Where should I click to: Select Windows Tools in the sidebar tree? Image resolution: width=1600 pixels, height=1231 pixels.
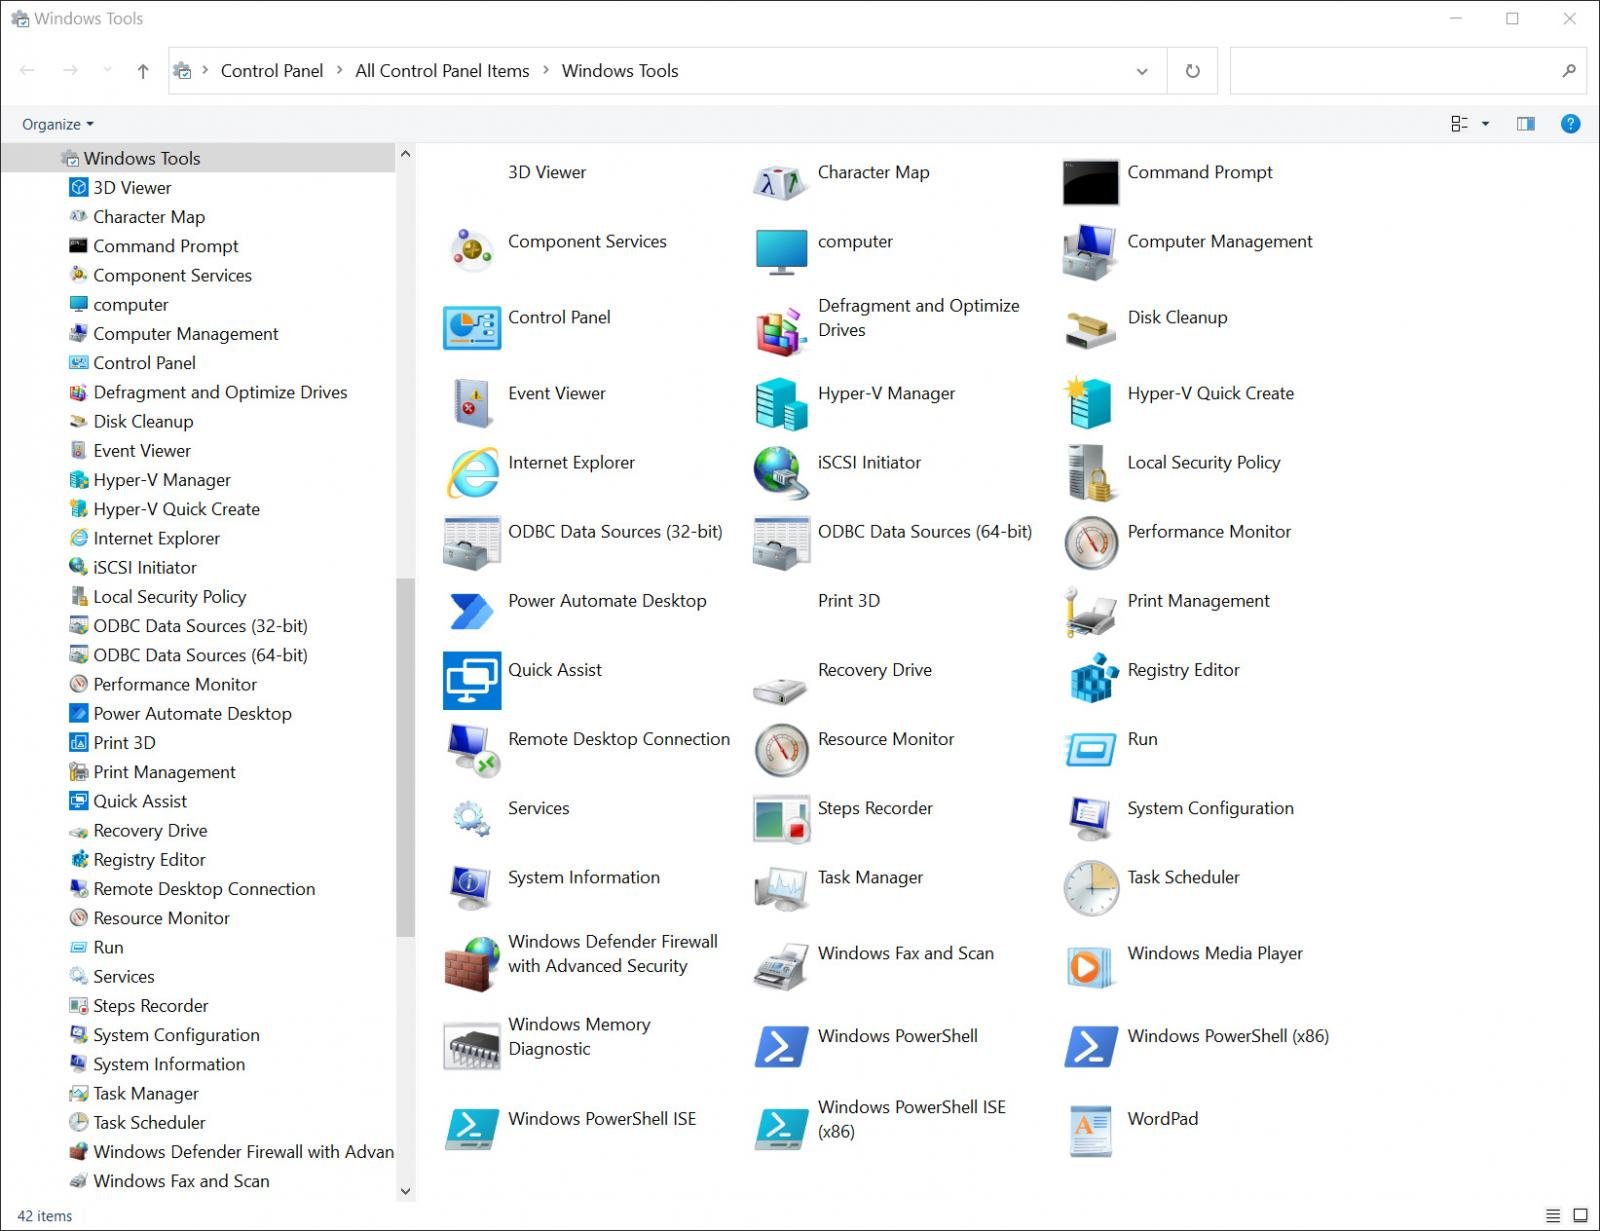(142, 158)
